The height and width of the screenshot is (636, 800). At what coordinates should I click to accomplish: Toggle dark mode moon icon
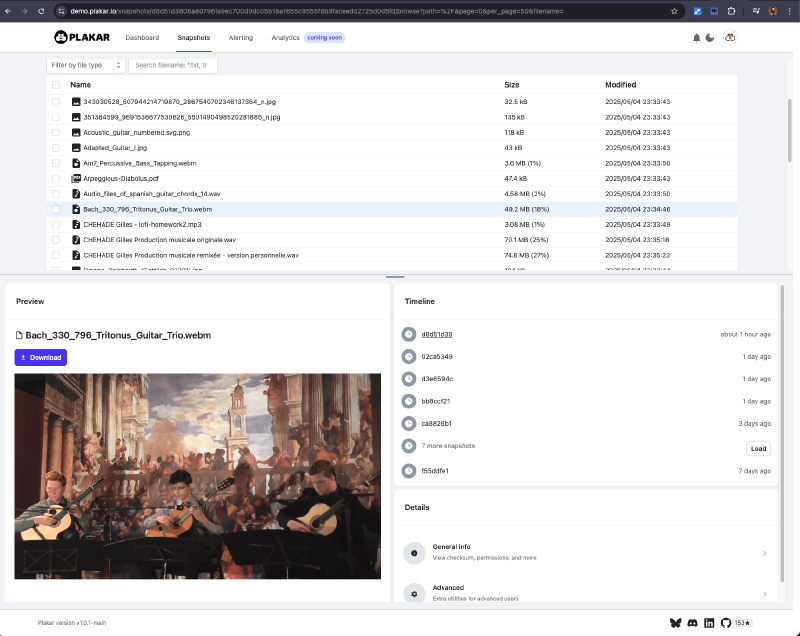[x=710, y=38]
